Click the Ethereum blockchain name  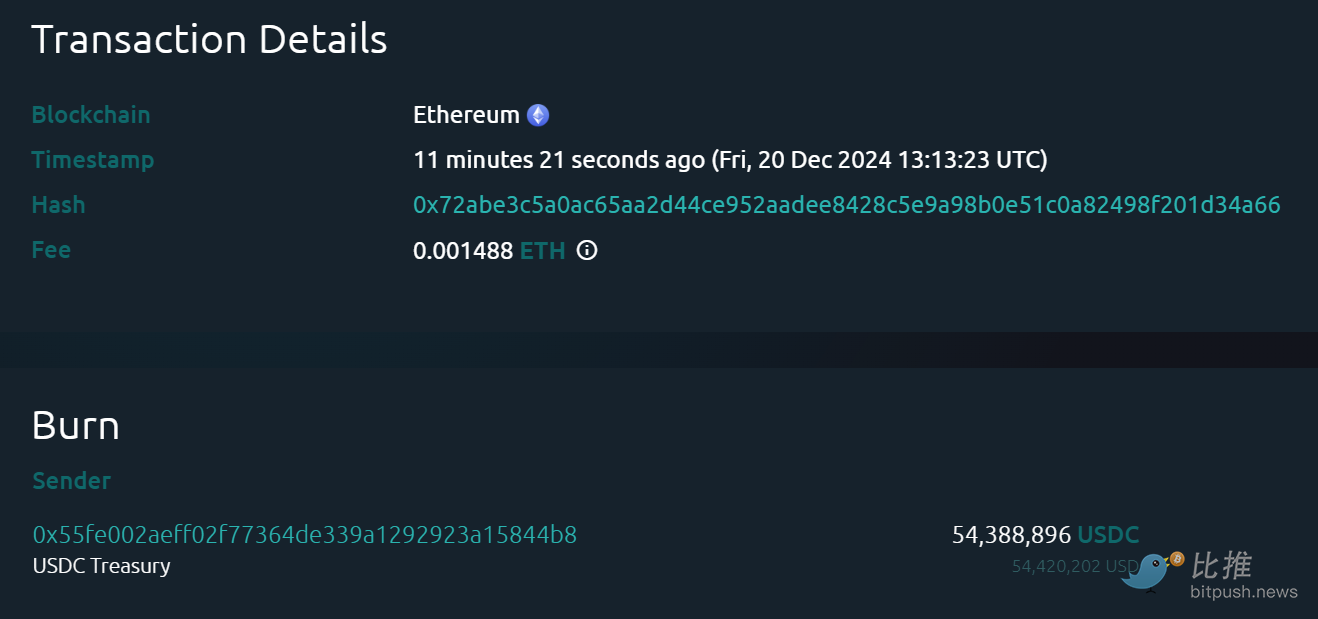[x=466, y=115]
